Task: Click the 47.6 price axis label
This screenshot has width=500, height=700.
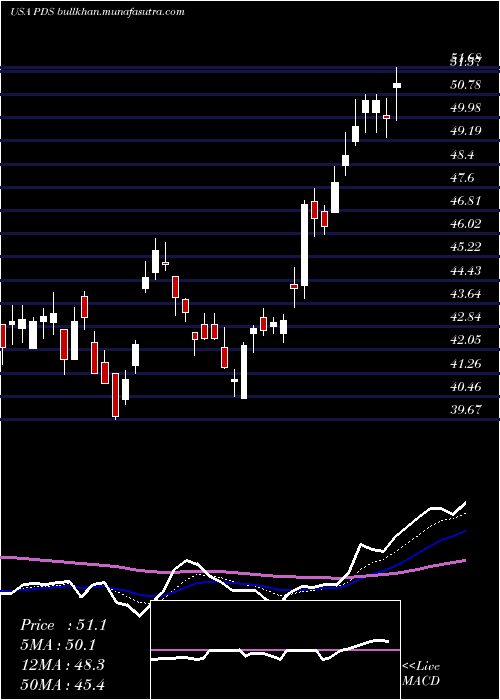Action: (463, 178)
